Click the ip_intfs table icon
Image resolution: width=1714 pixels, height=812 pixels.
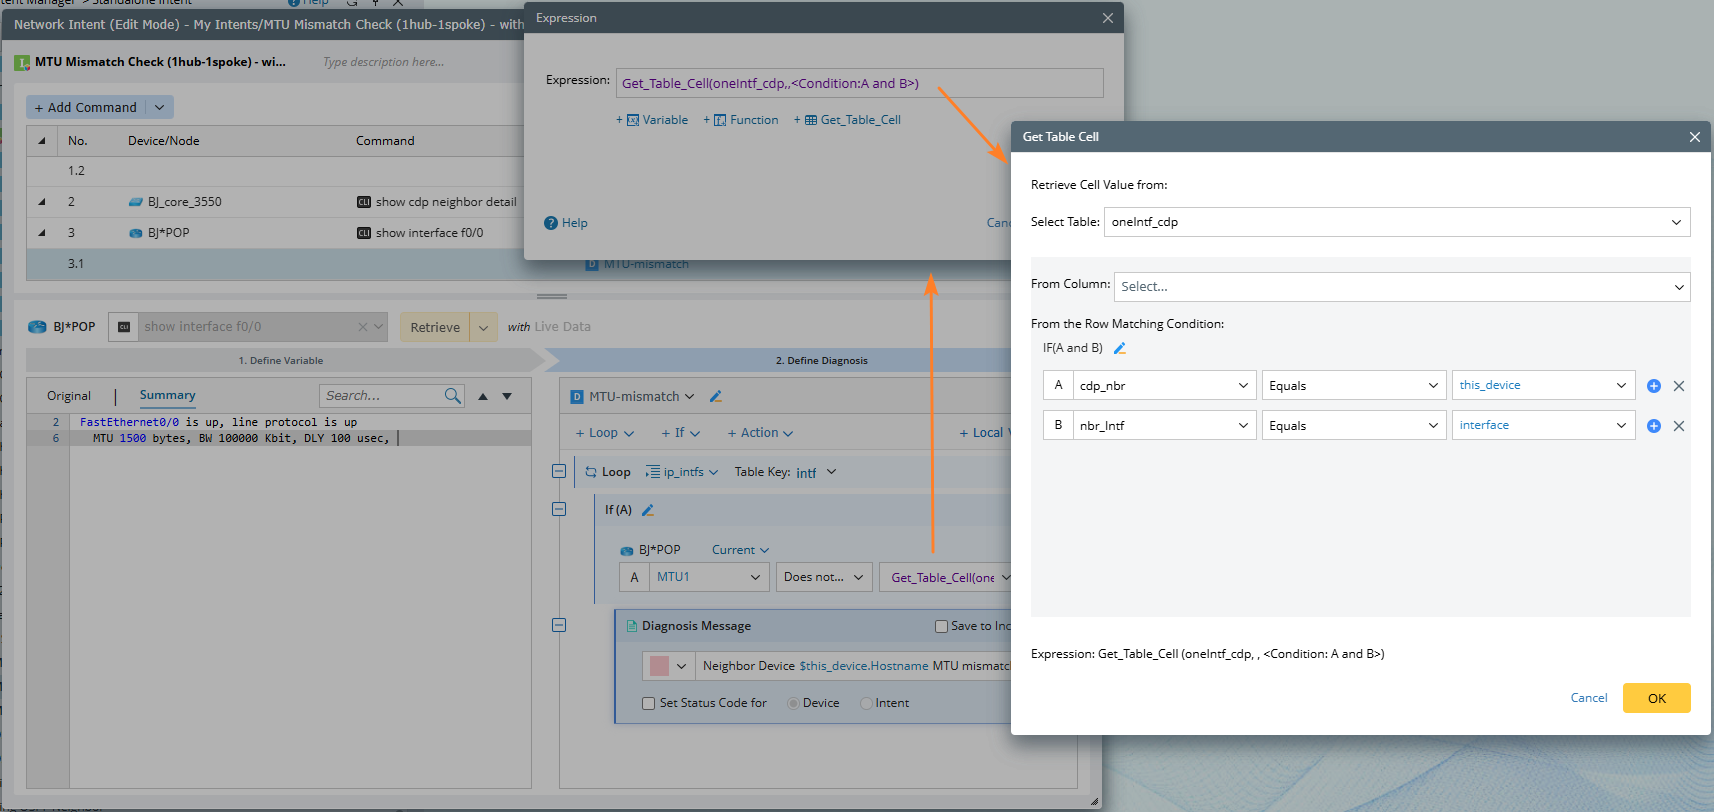point(653,472)
